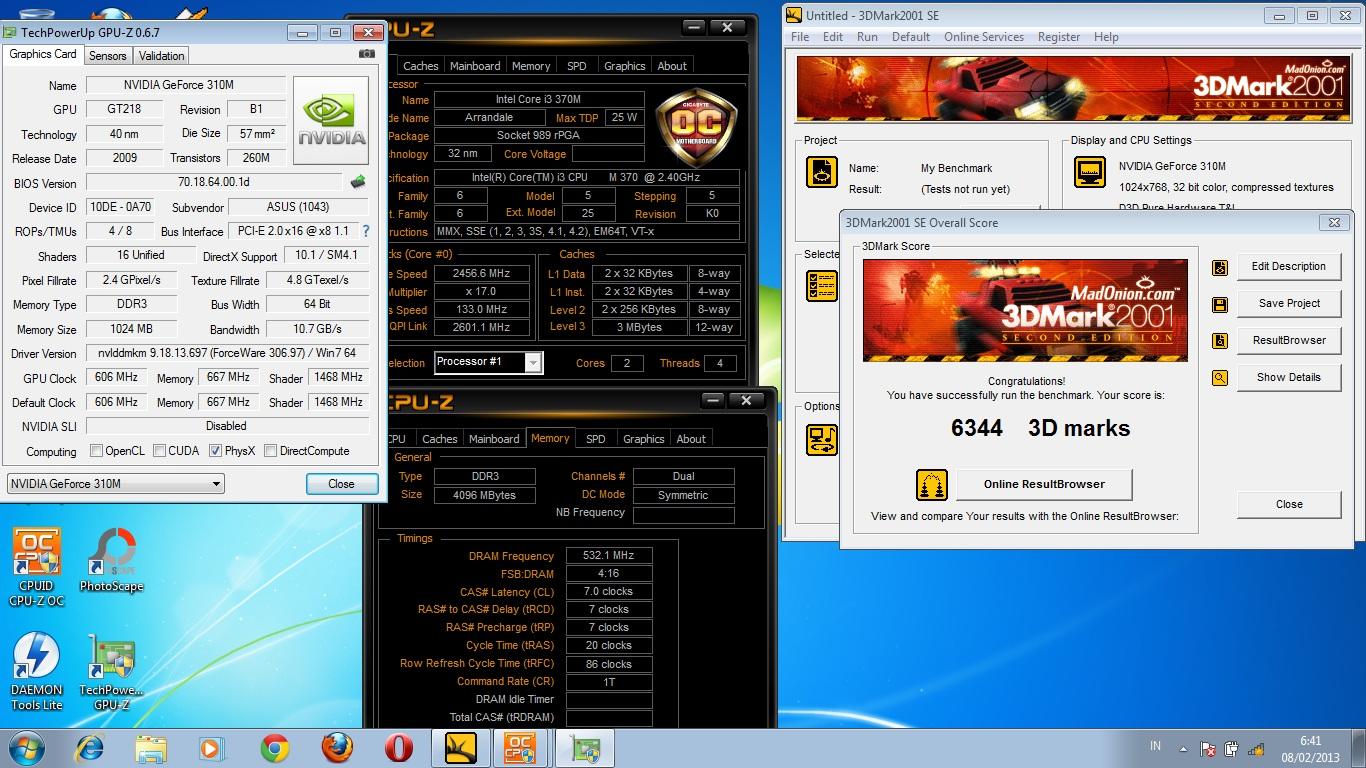The image size is (1366, 768).
Task: Click the Selected Tests checklist icon
Action: [822, 286]
